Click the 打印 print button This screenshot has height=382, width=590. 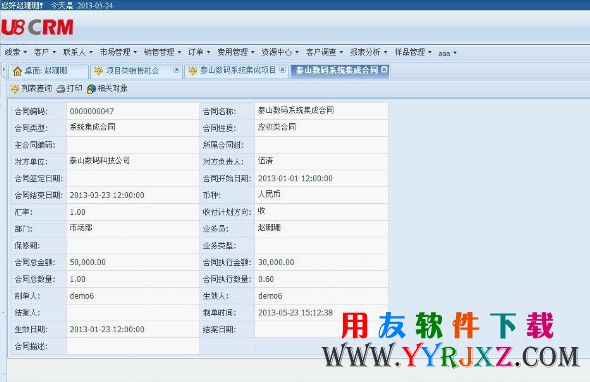coord(69,89)
